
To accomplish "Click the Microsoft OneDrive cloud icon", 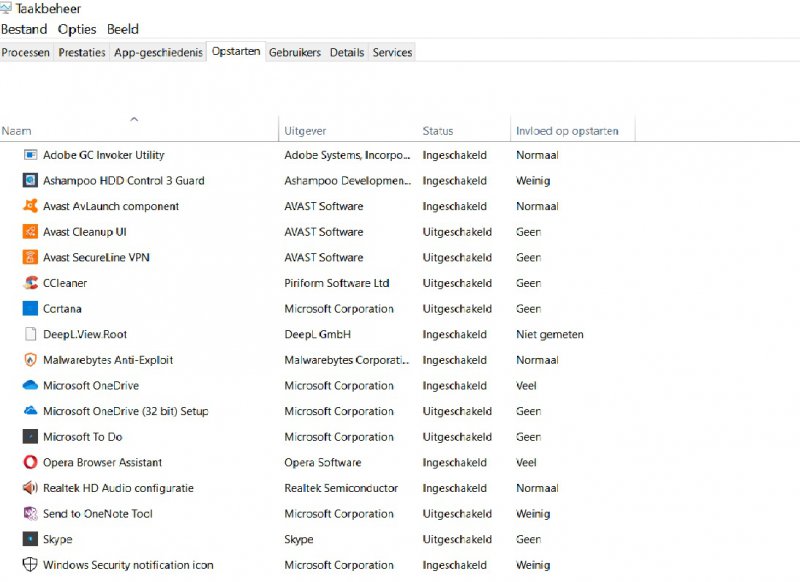I will [x=30, y=385].
